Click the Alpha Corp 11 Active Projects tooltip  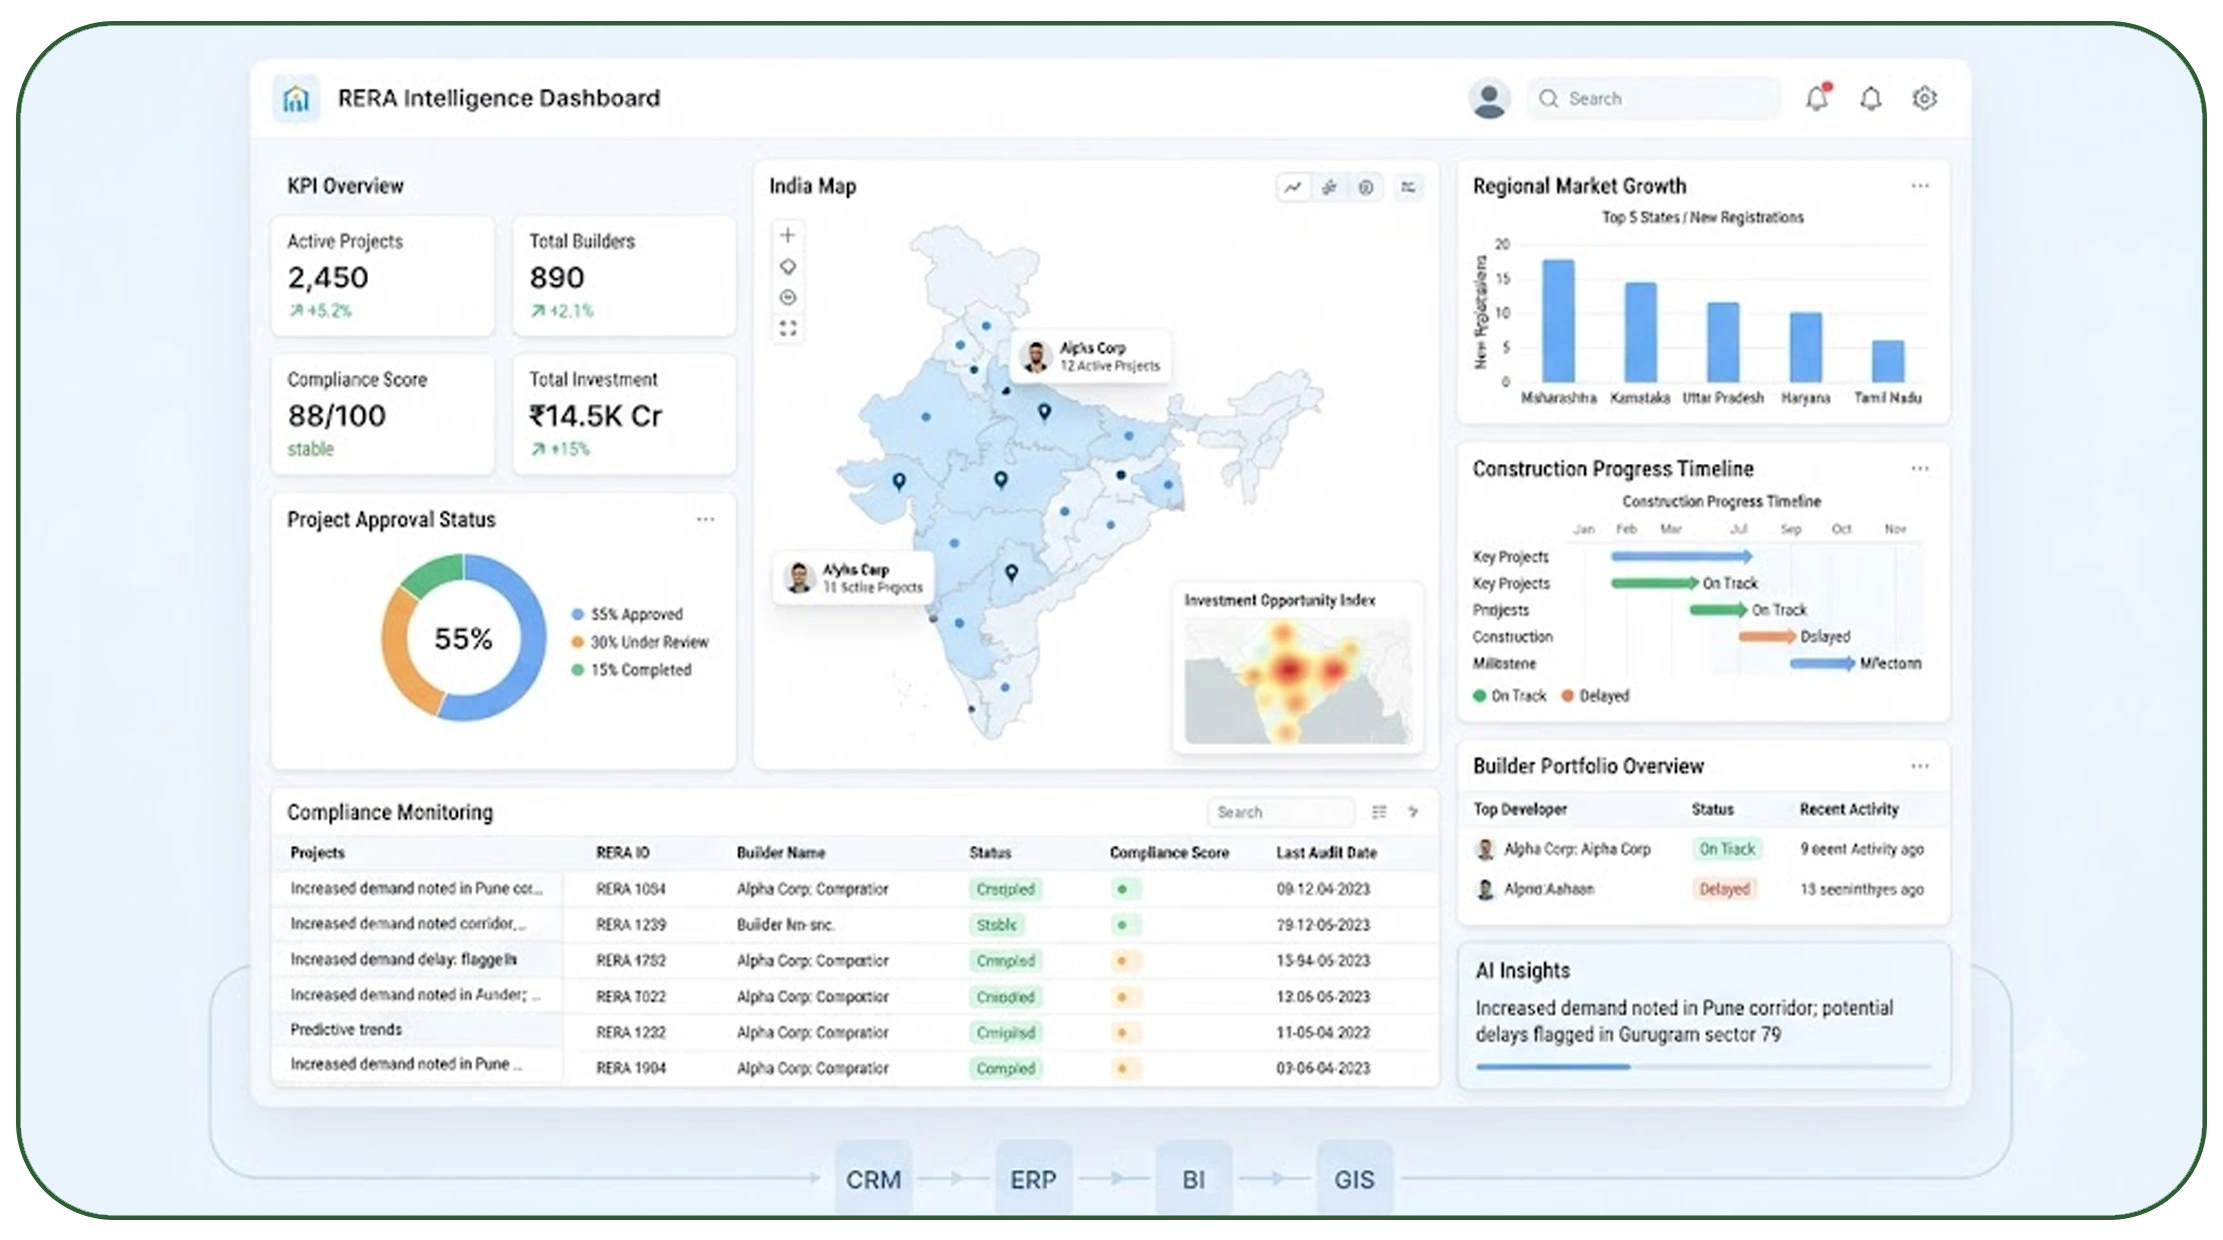pyautogui.click(x=854, y=578)
